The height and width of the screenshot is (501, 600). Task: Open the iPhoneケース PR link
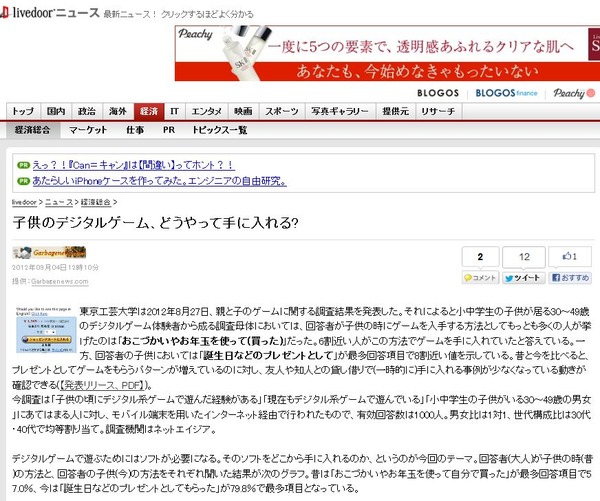click(160, 181)
